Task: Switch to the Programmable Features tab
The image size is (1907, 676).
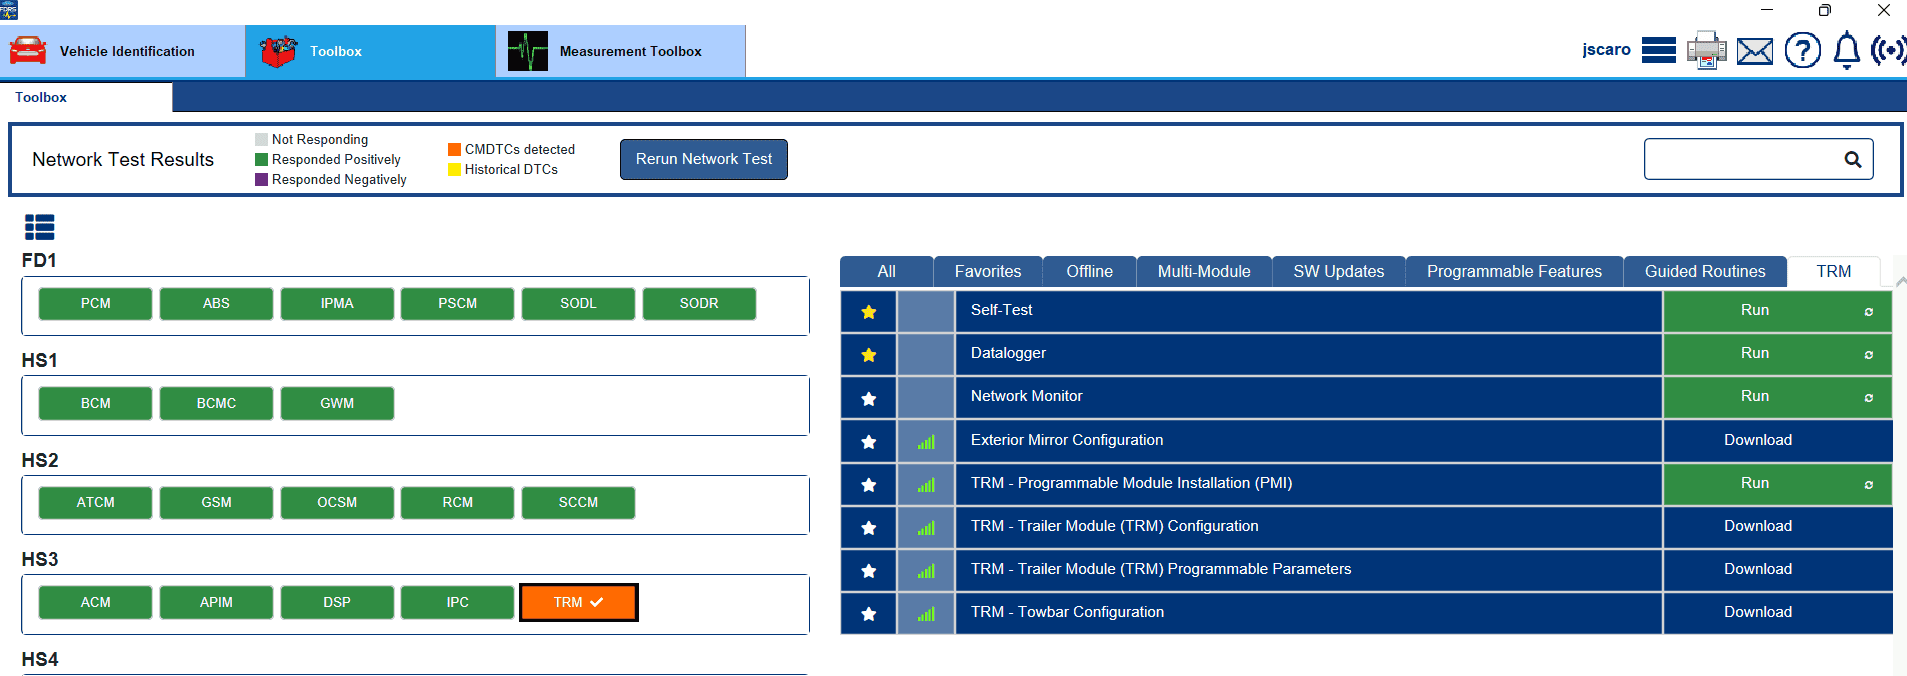Action: click(x=1513, y=272)
